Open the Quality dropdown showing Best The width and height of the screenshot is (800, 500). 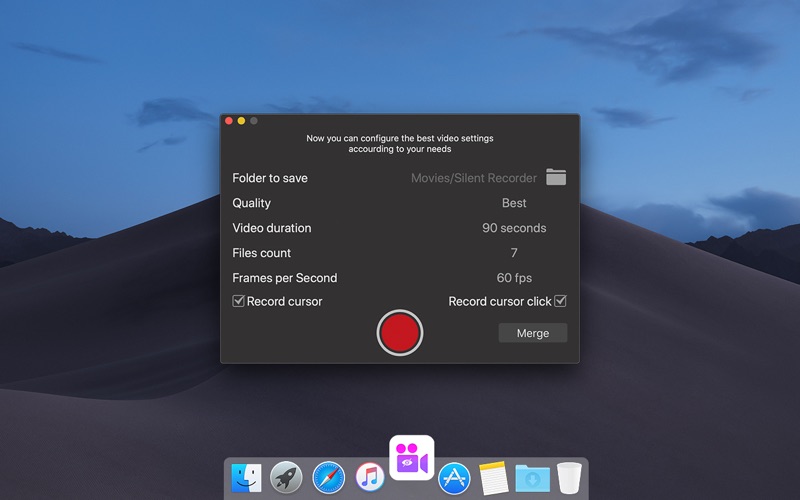pos(514,203)
